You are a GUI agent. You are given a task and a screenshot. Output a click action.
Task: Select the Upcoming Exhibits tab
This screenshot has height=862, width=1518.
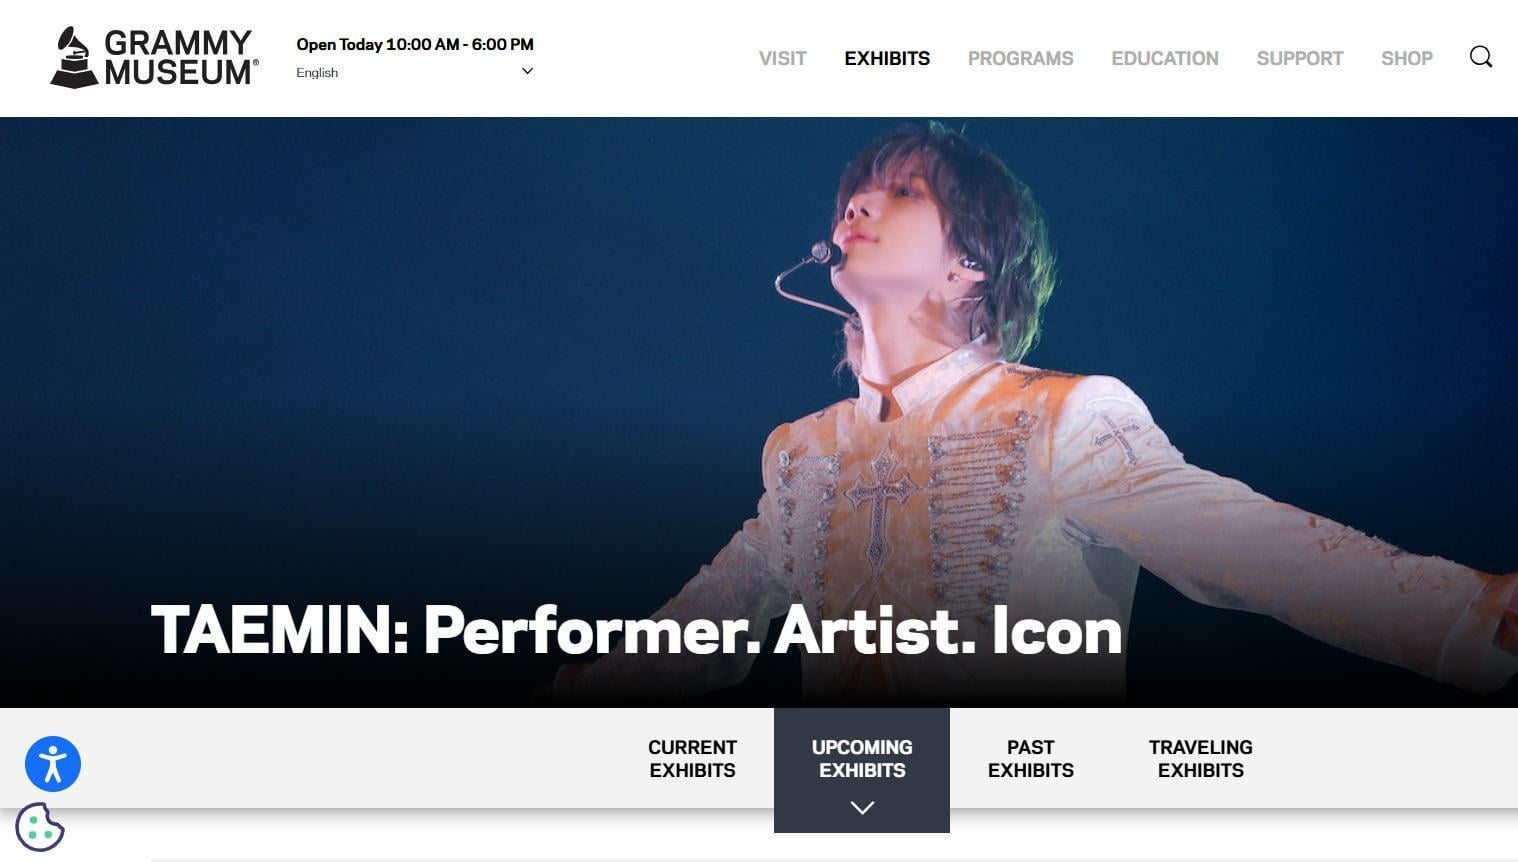[862, 759]
